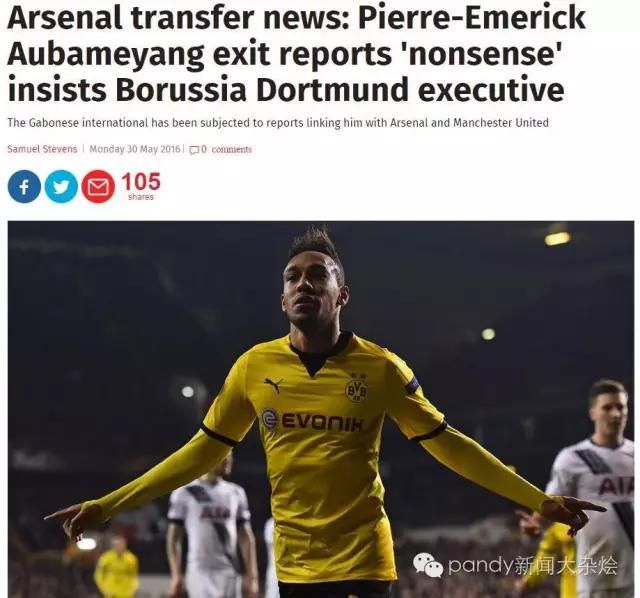Open the 0 comments link

226,149
